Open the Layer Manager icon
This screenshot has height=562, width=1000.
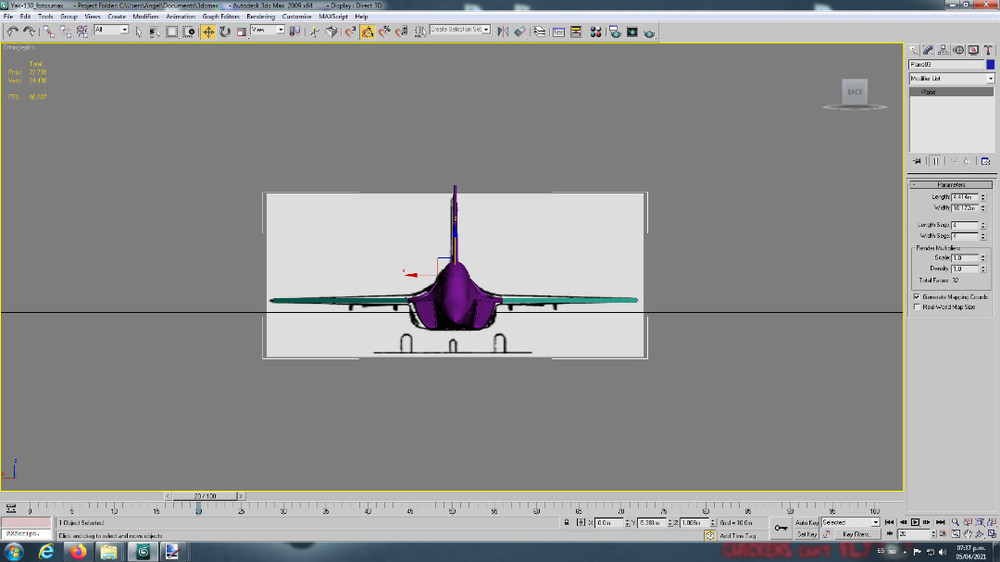click(x=540, y=31)
